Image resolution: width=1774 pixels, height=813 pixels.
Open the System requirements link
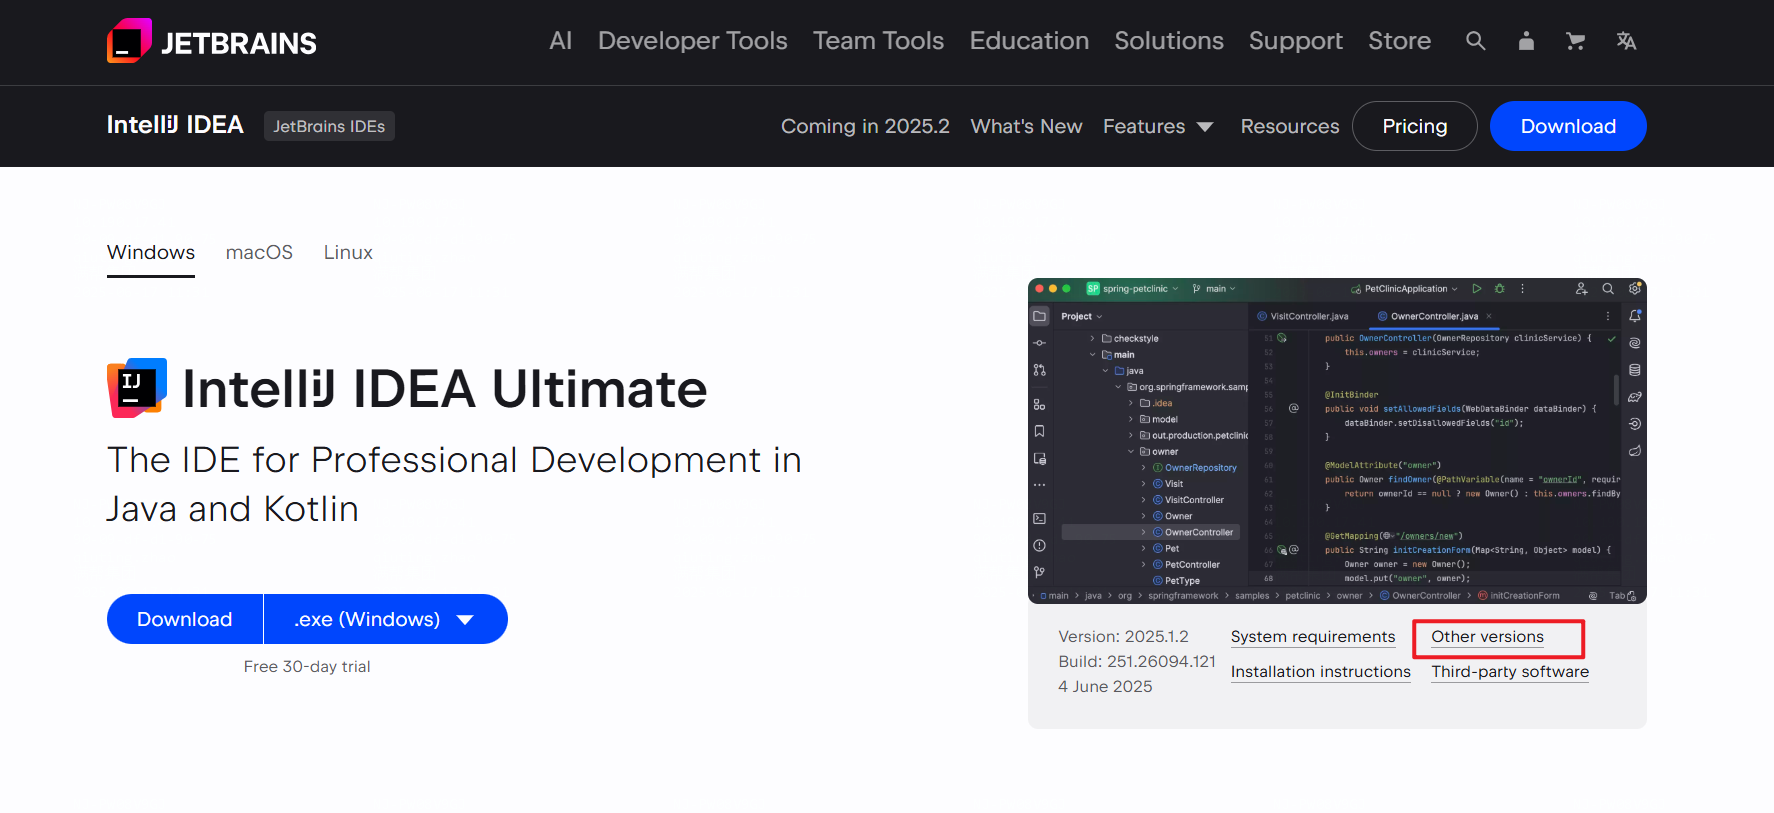point(1313,637)
